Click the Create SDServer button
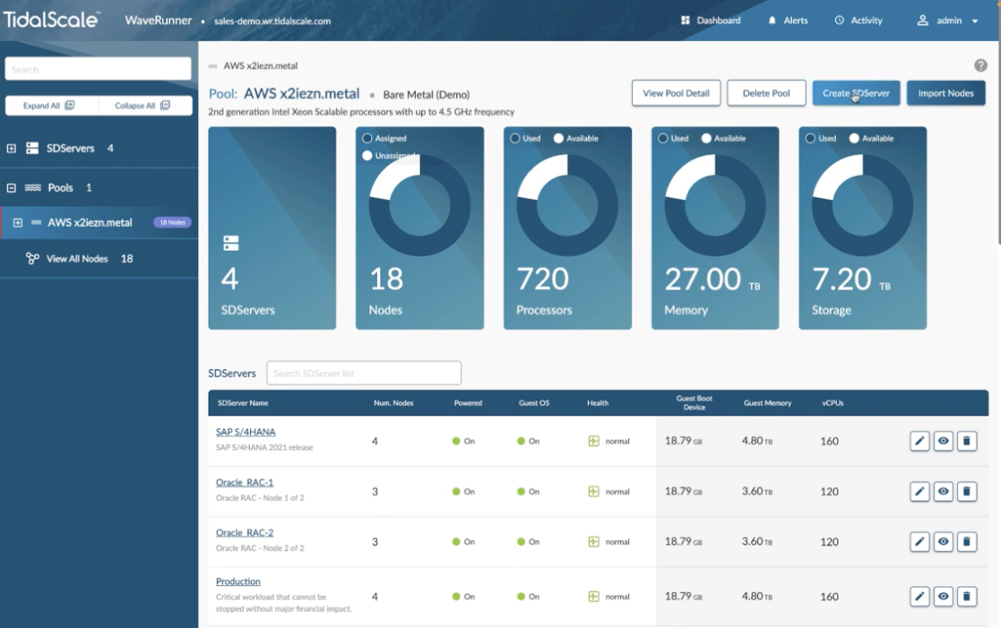1002x629 pixels. pyautogui.click(x=856, y=92)
